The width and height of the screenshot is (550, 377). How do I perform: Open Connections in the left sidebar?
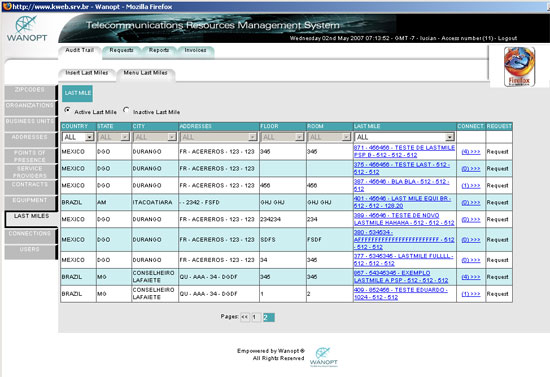[30, 234]
